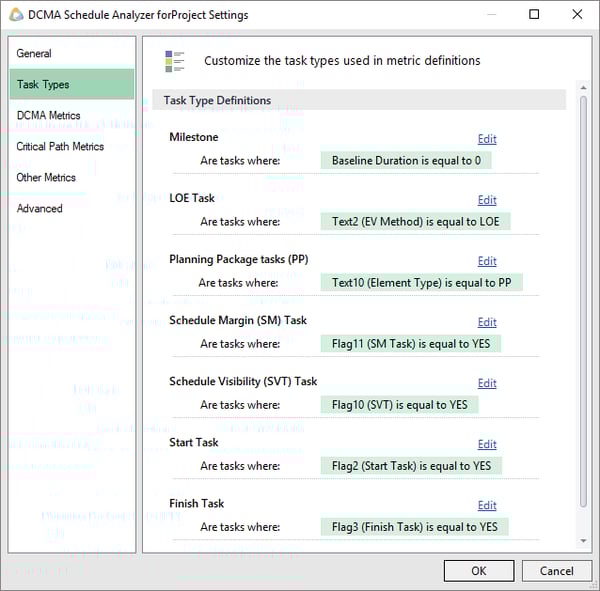Edit the Planning Package tasks definition
This screenshot has width=600, height=591.
point(487,261)
